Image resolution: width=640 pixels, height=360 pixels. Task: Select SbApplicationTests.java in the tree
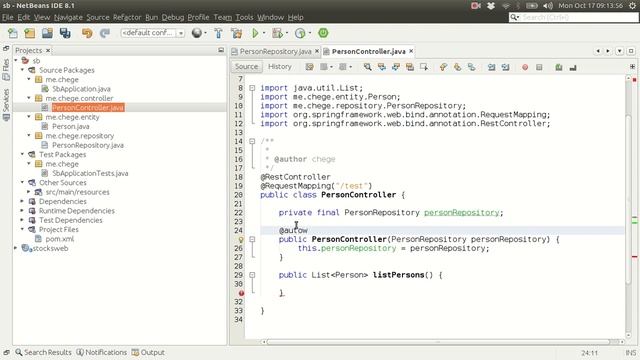click(x=90, y=173)
